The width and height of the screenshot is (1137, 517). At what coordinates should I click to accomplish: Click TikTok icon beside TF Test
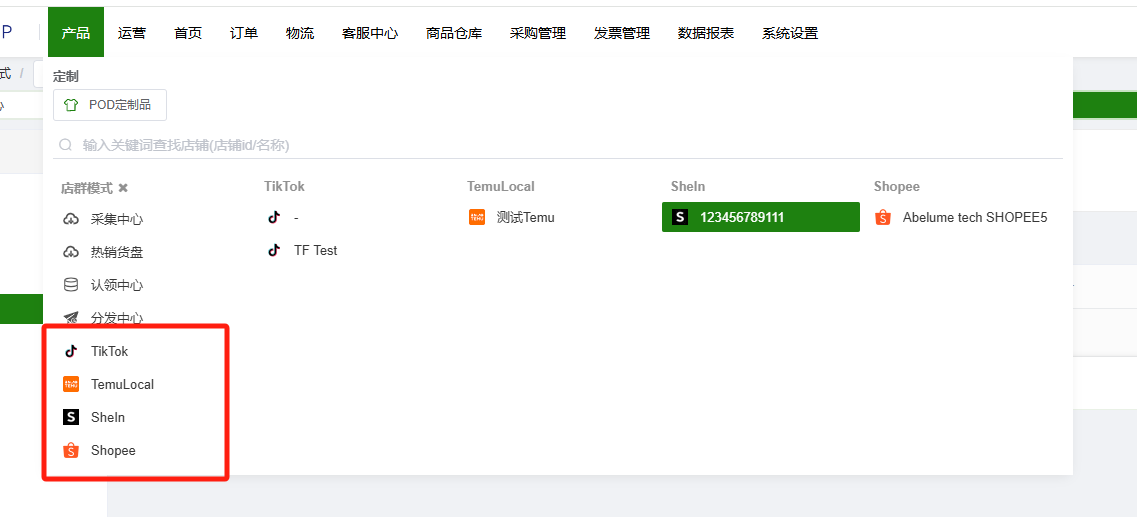pyautogui.click(x=273, y=250)
